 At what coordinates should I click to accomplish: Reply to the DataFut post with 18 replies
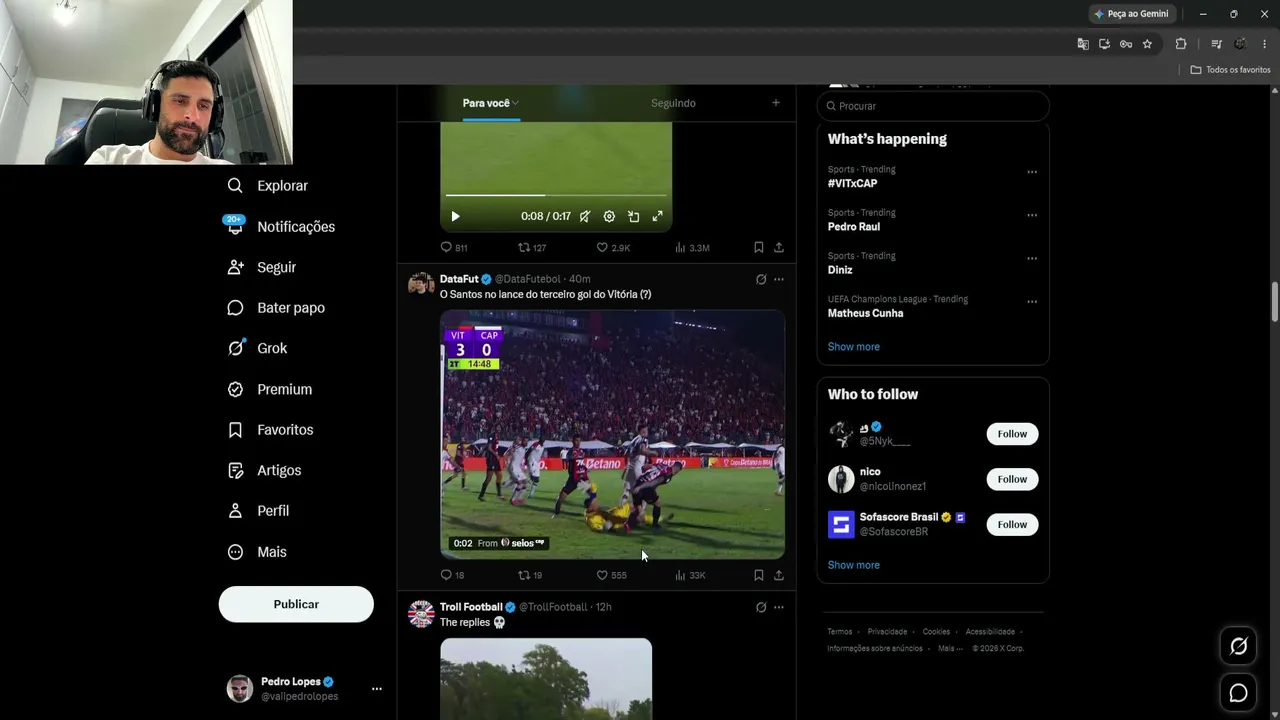point(453,576)
